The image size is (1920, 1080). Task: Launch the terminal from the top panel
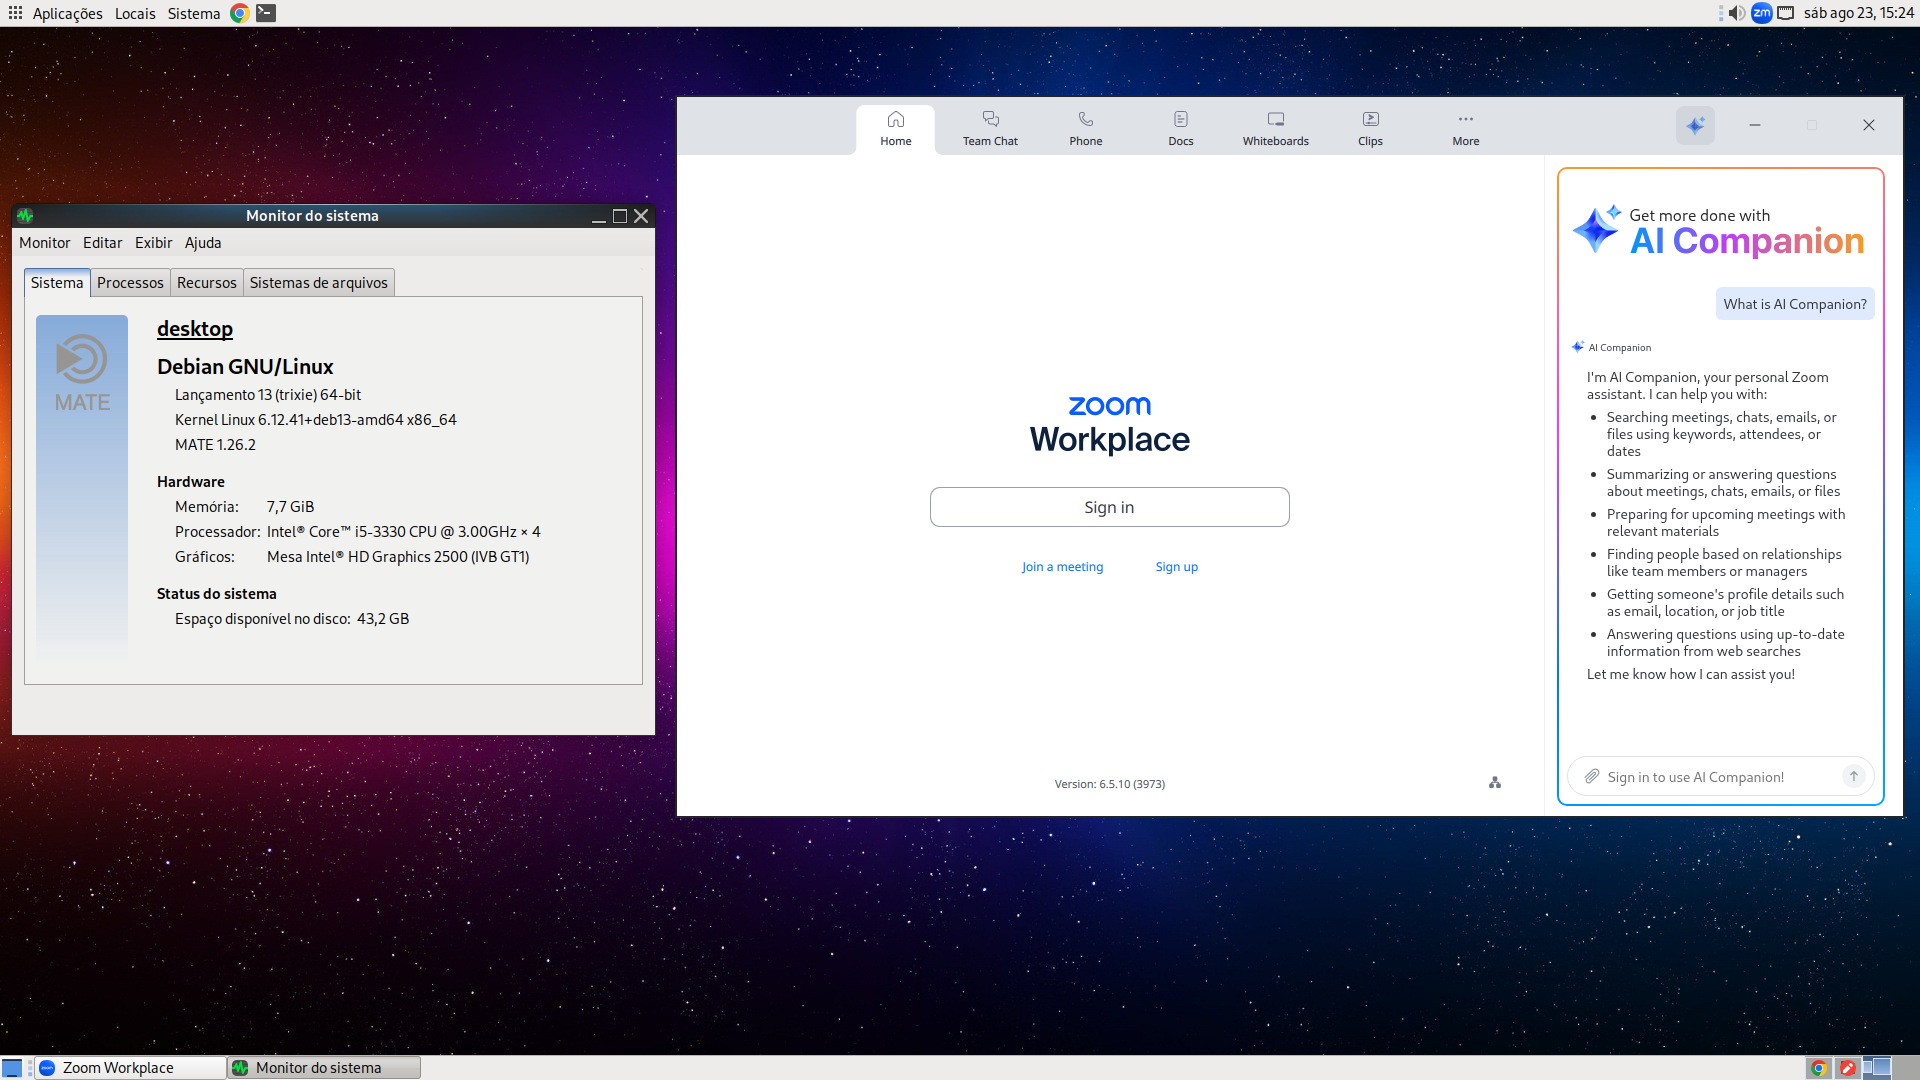coord(266,13)
